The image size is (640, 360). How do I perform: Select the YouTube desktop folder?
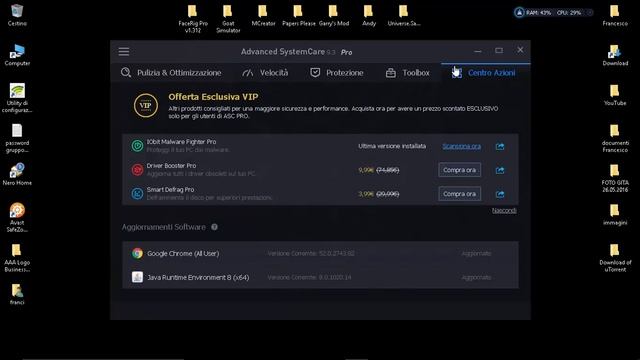click(615, 95)
